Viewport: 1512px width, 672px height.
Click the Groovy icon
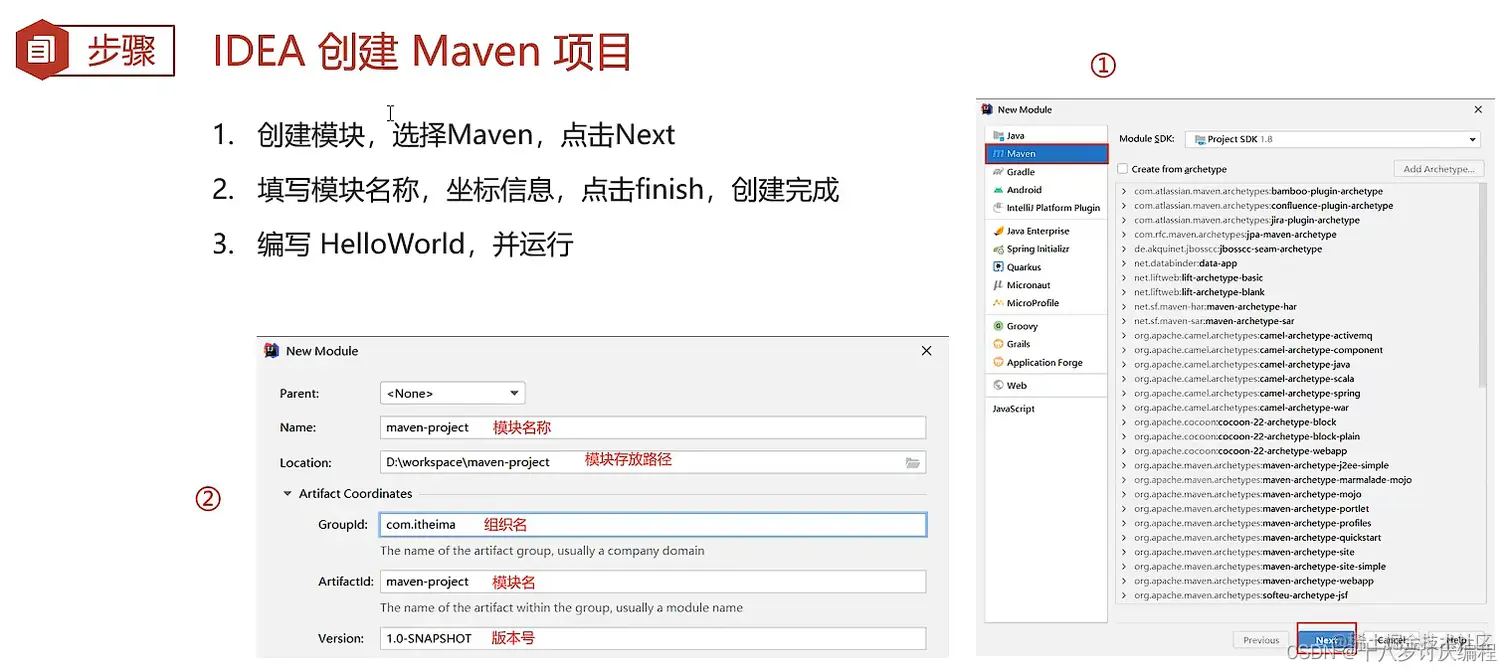click(x=998, y=326)
